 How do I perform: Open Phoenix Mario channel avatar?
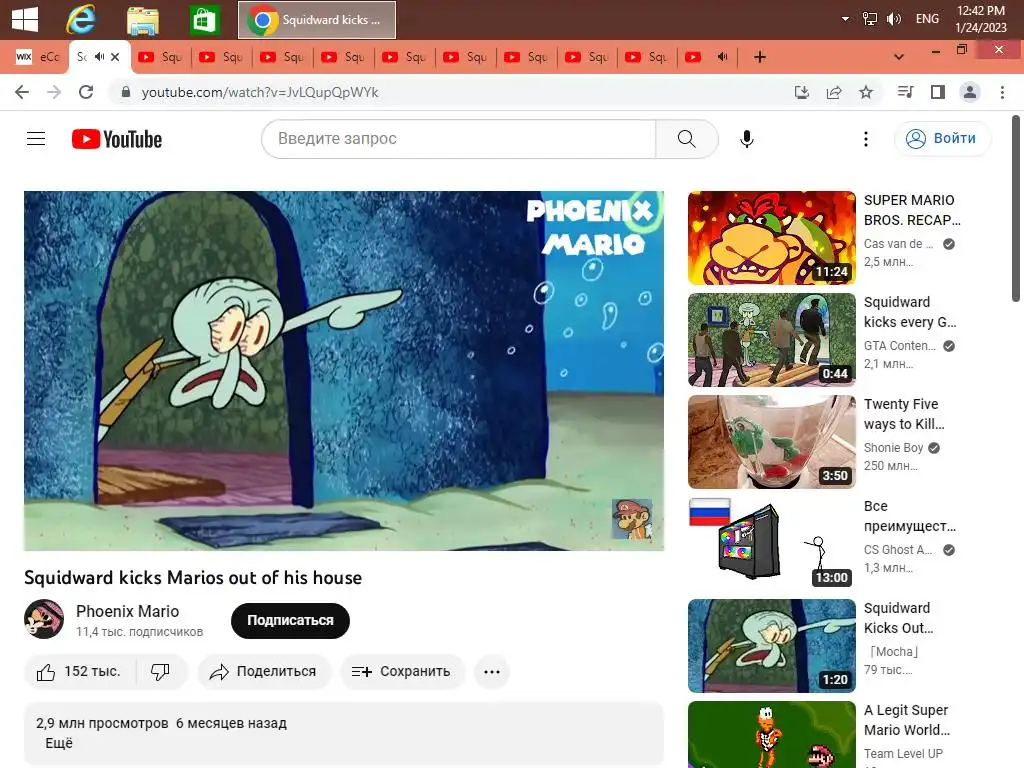(44, 619)
